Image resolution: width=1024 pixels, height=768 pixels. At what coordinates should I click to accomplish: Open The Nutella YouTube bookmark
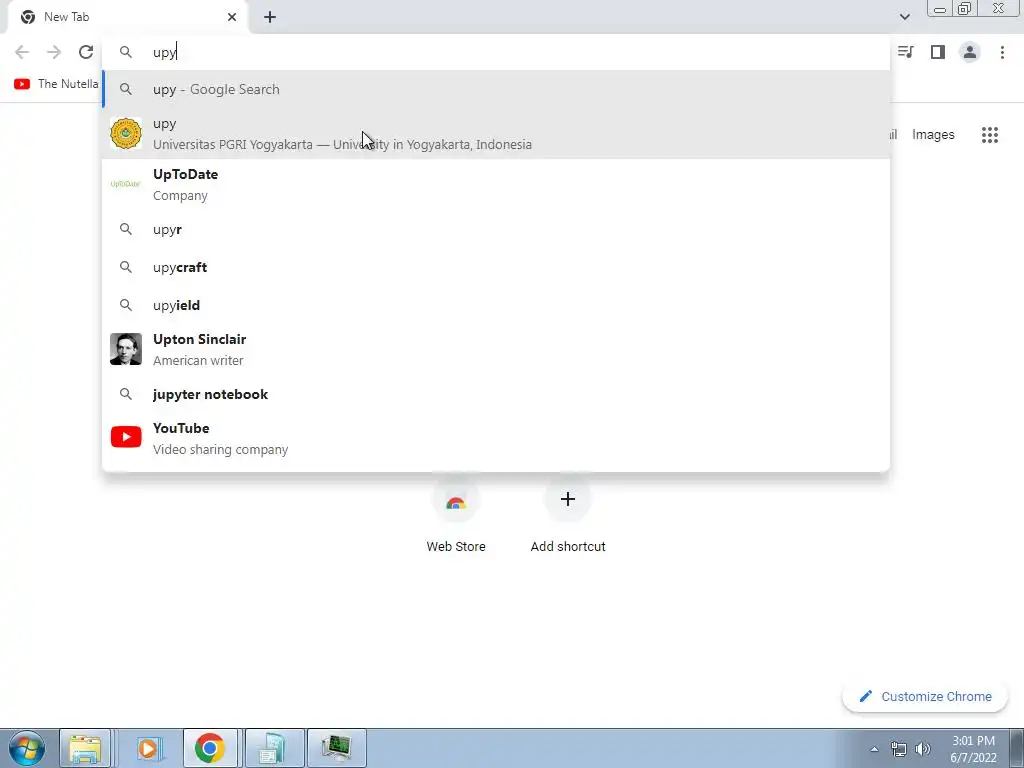point(56,84)
